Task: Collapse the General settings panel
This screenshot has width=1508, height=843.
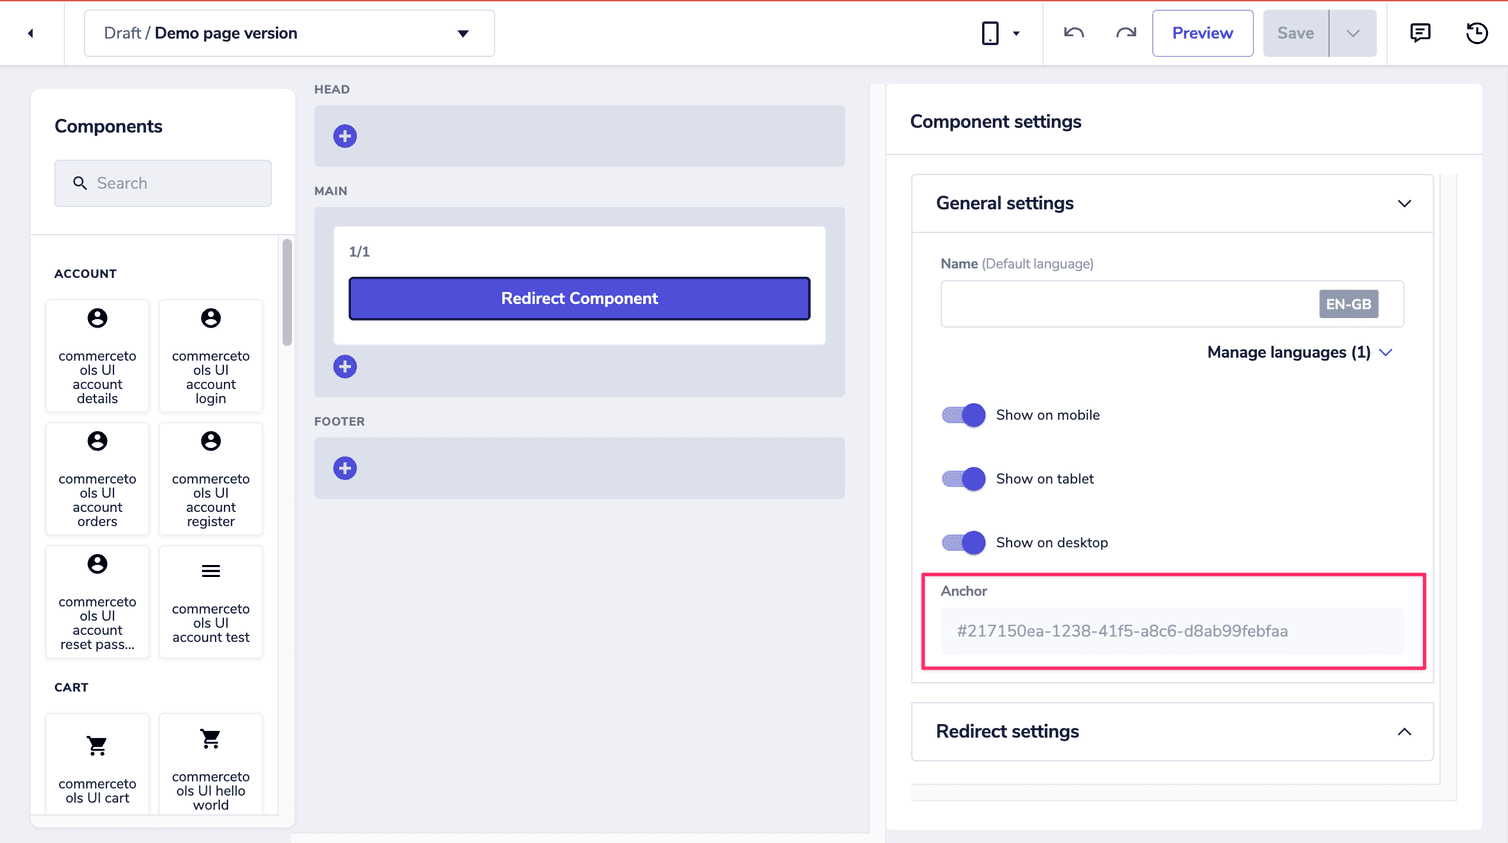Action: 1404,202
